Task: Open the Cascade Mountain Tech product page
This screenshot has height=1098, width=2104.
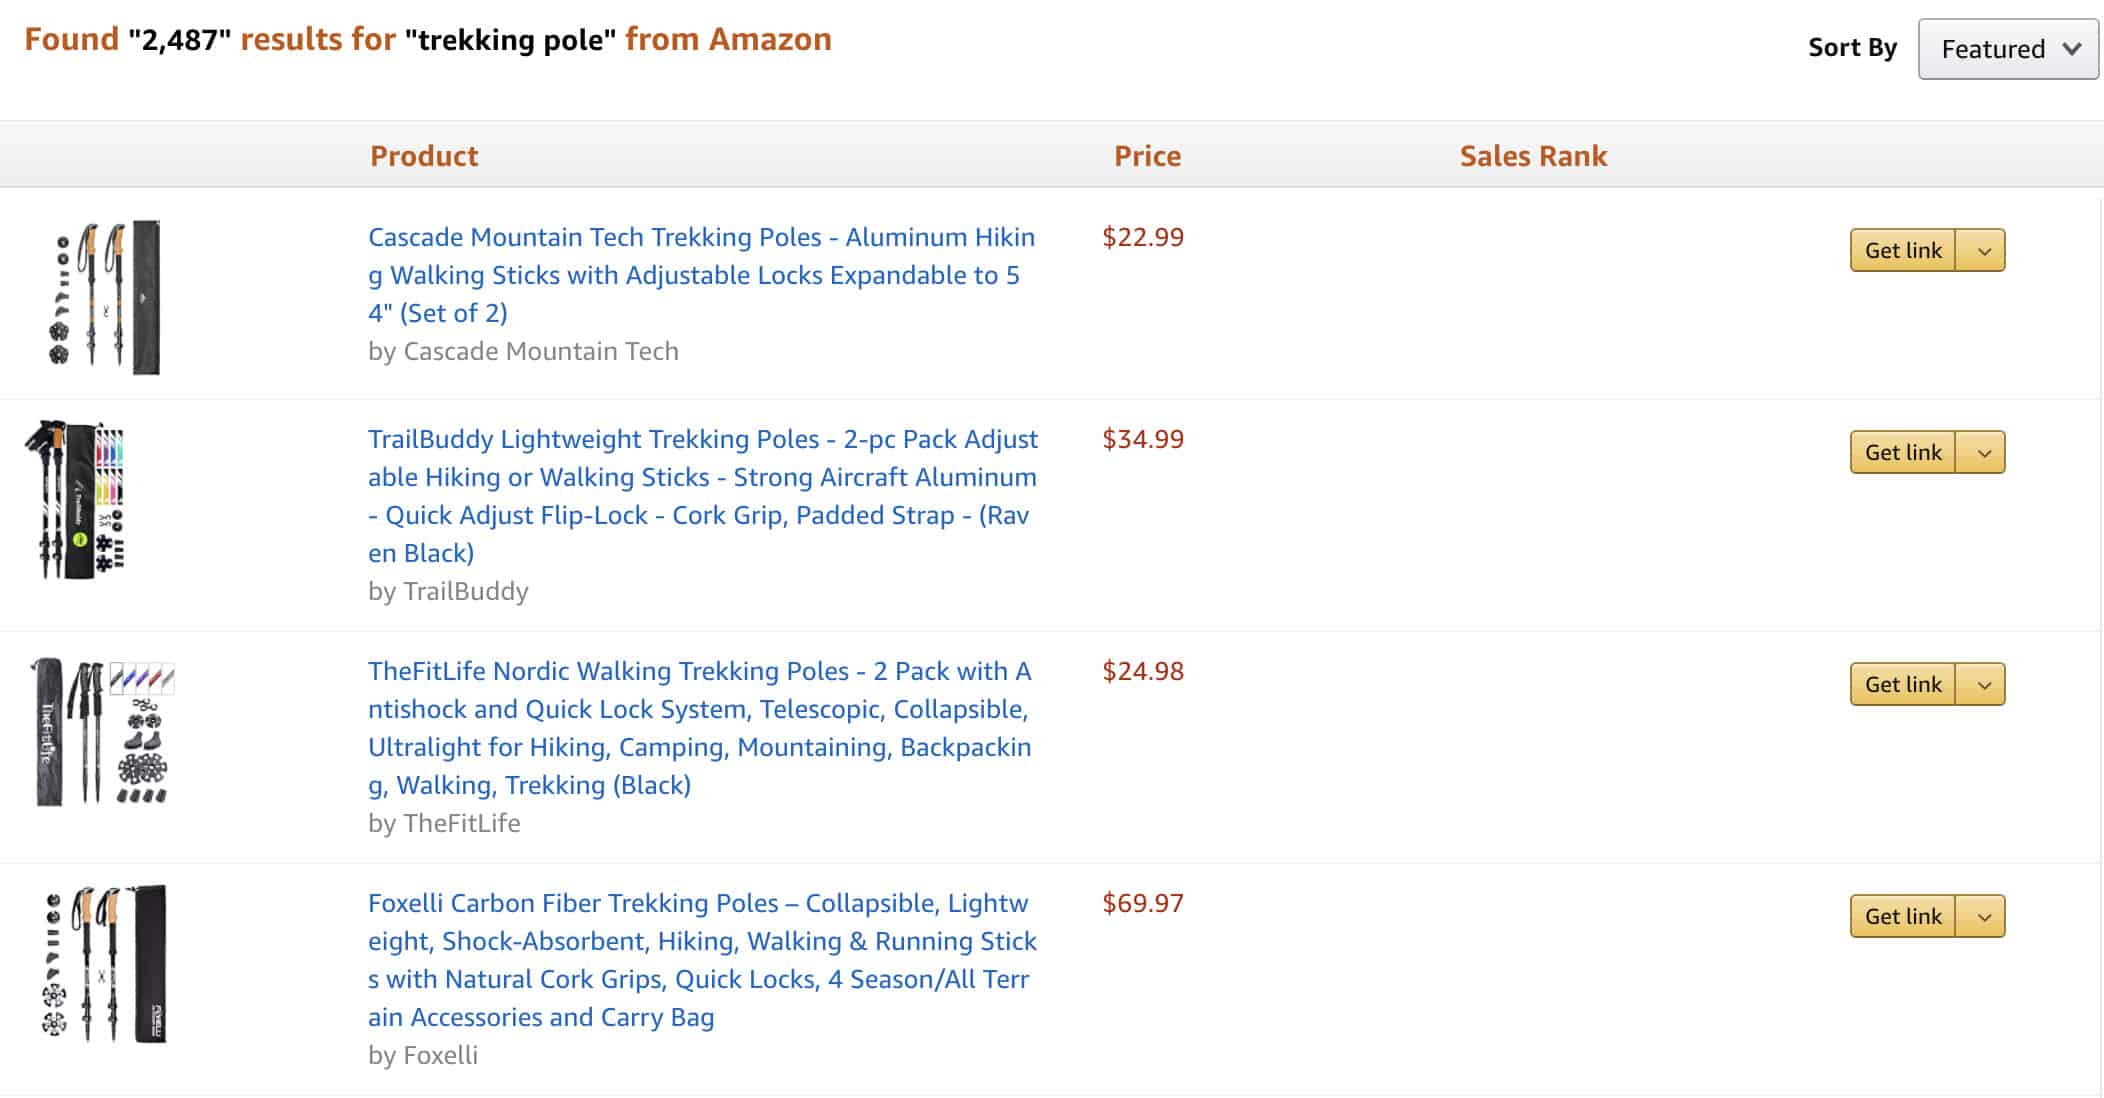Action: [x=700, y=274]
